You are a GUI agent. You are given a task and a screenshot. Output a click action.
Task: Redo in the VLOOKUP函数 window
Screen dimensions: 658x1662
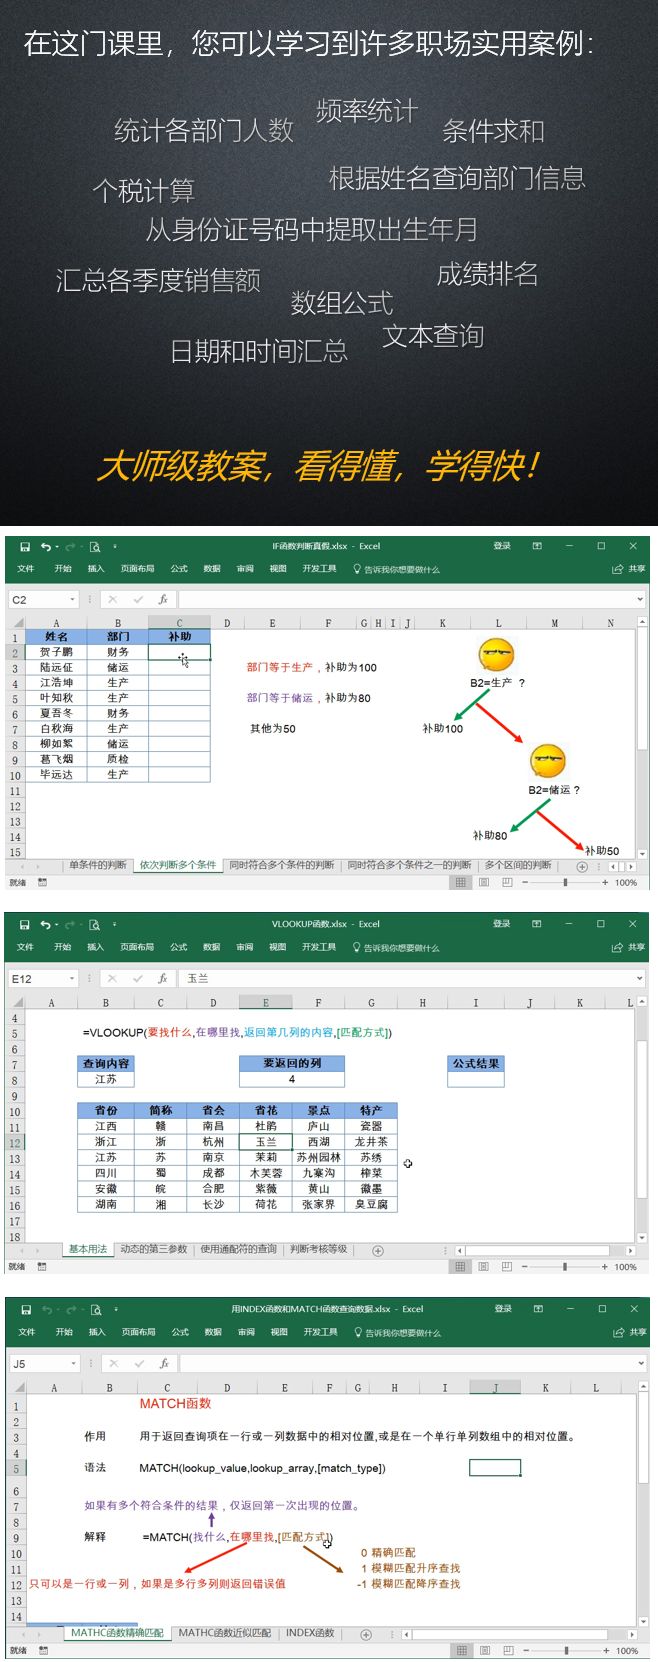pyautogui.click(x=70, y=924)
